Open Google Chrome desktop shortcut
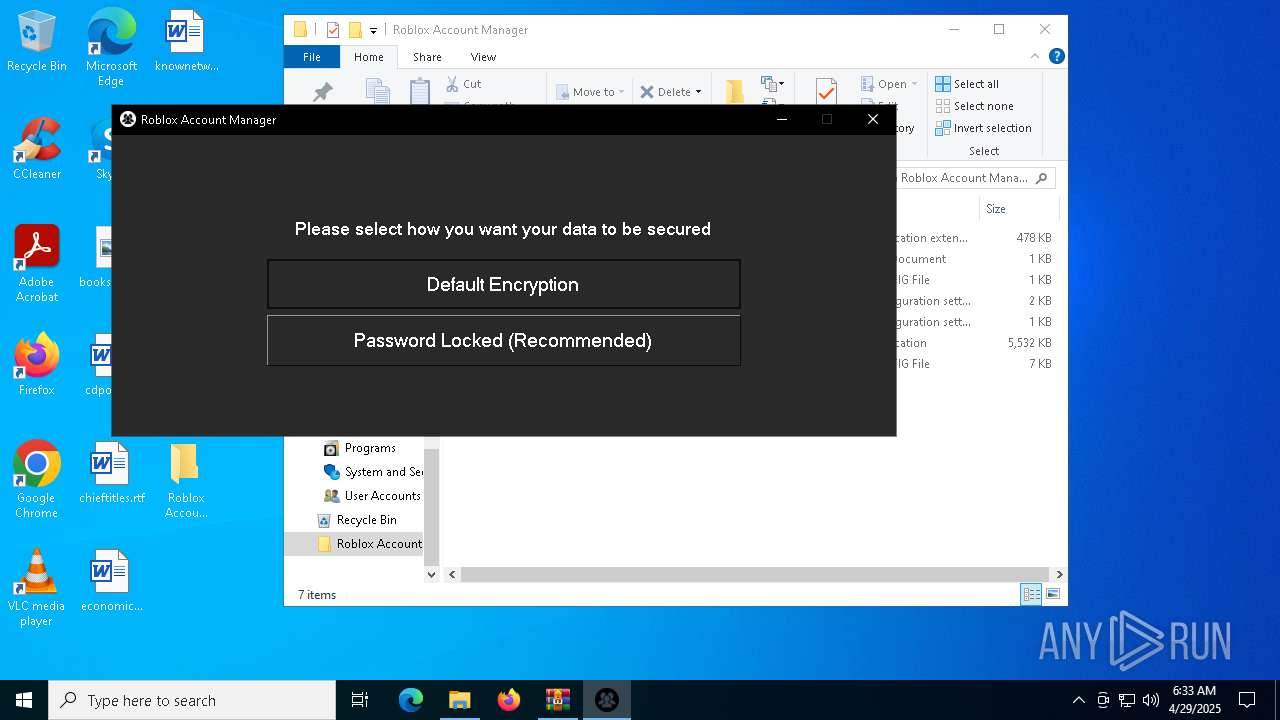 pos(37,480)
